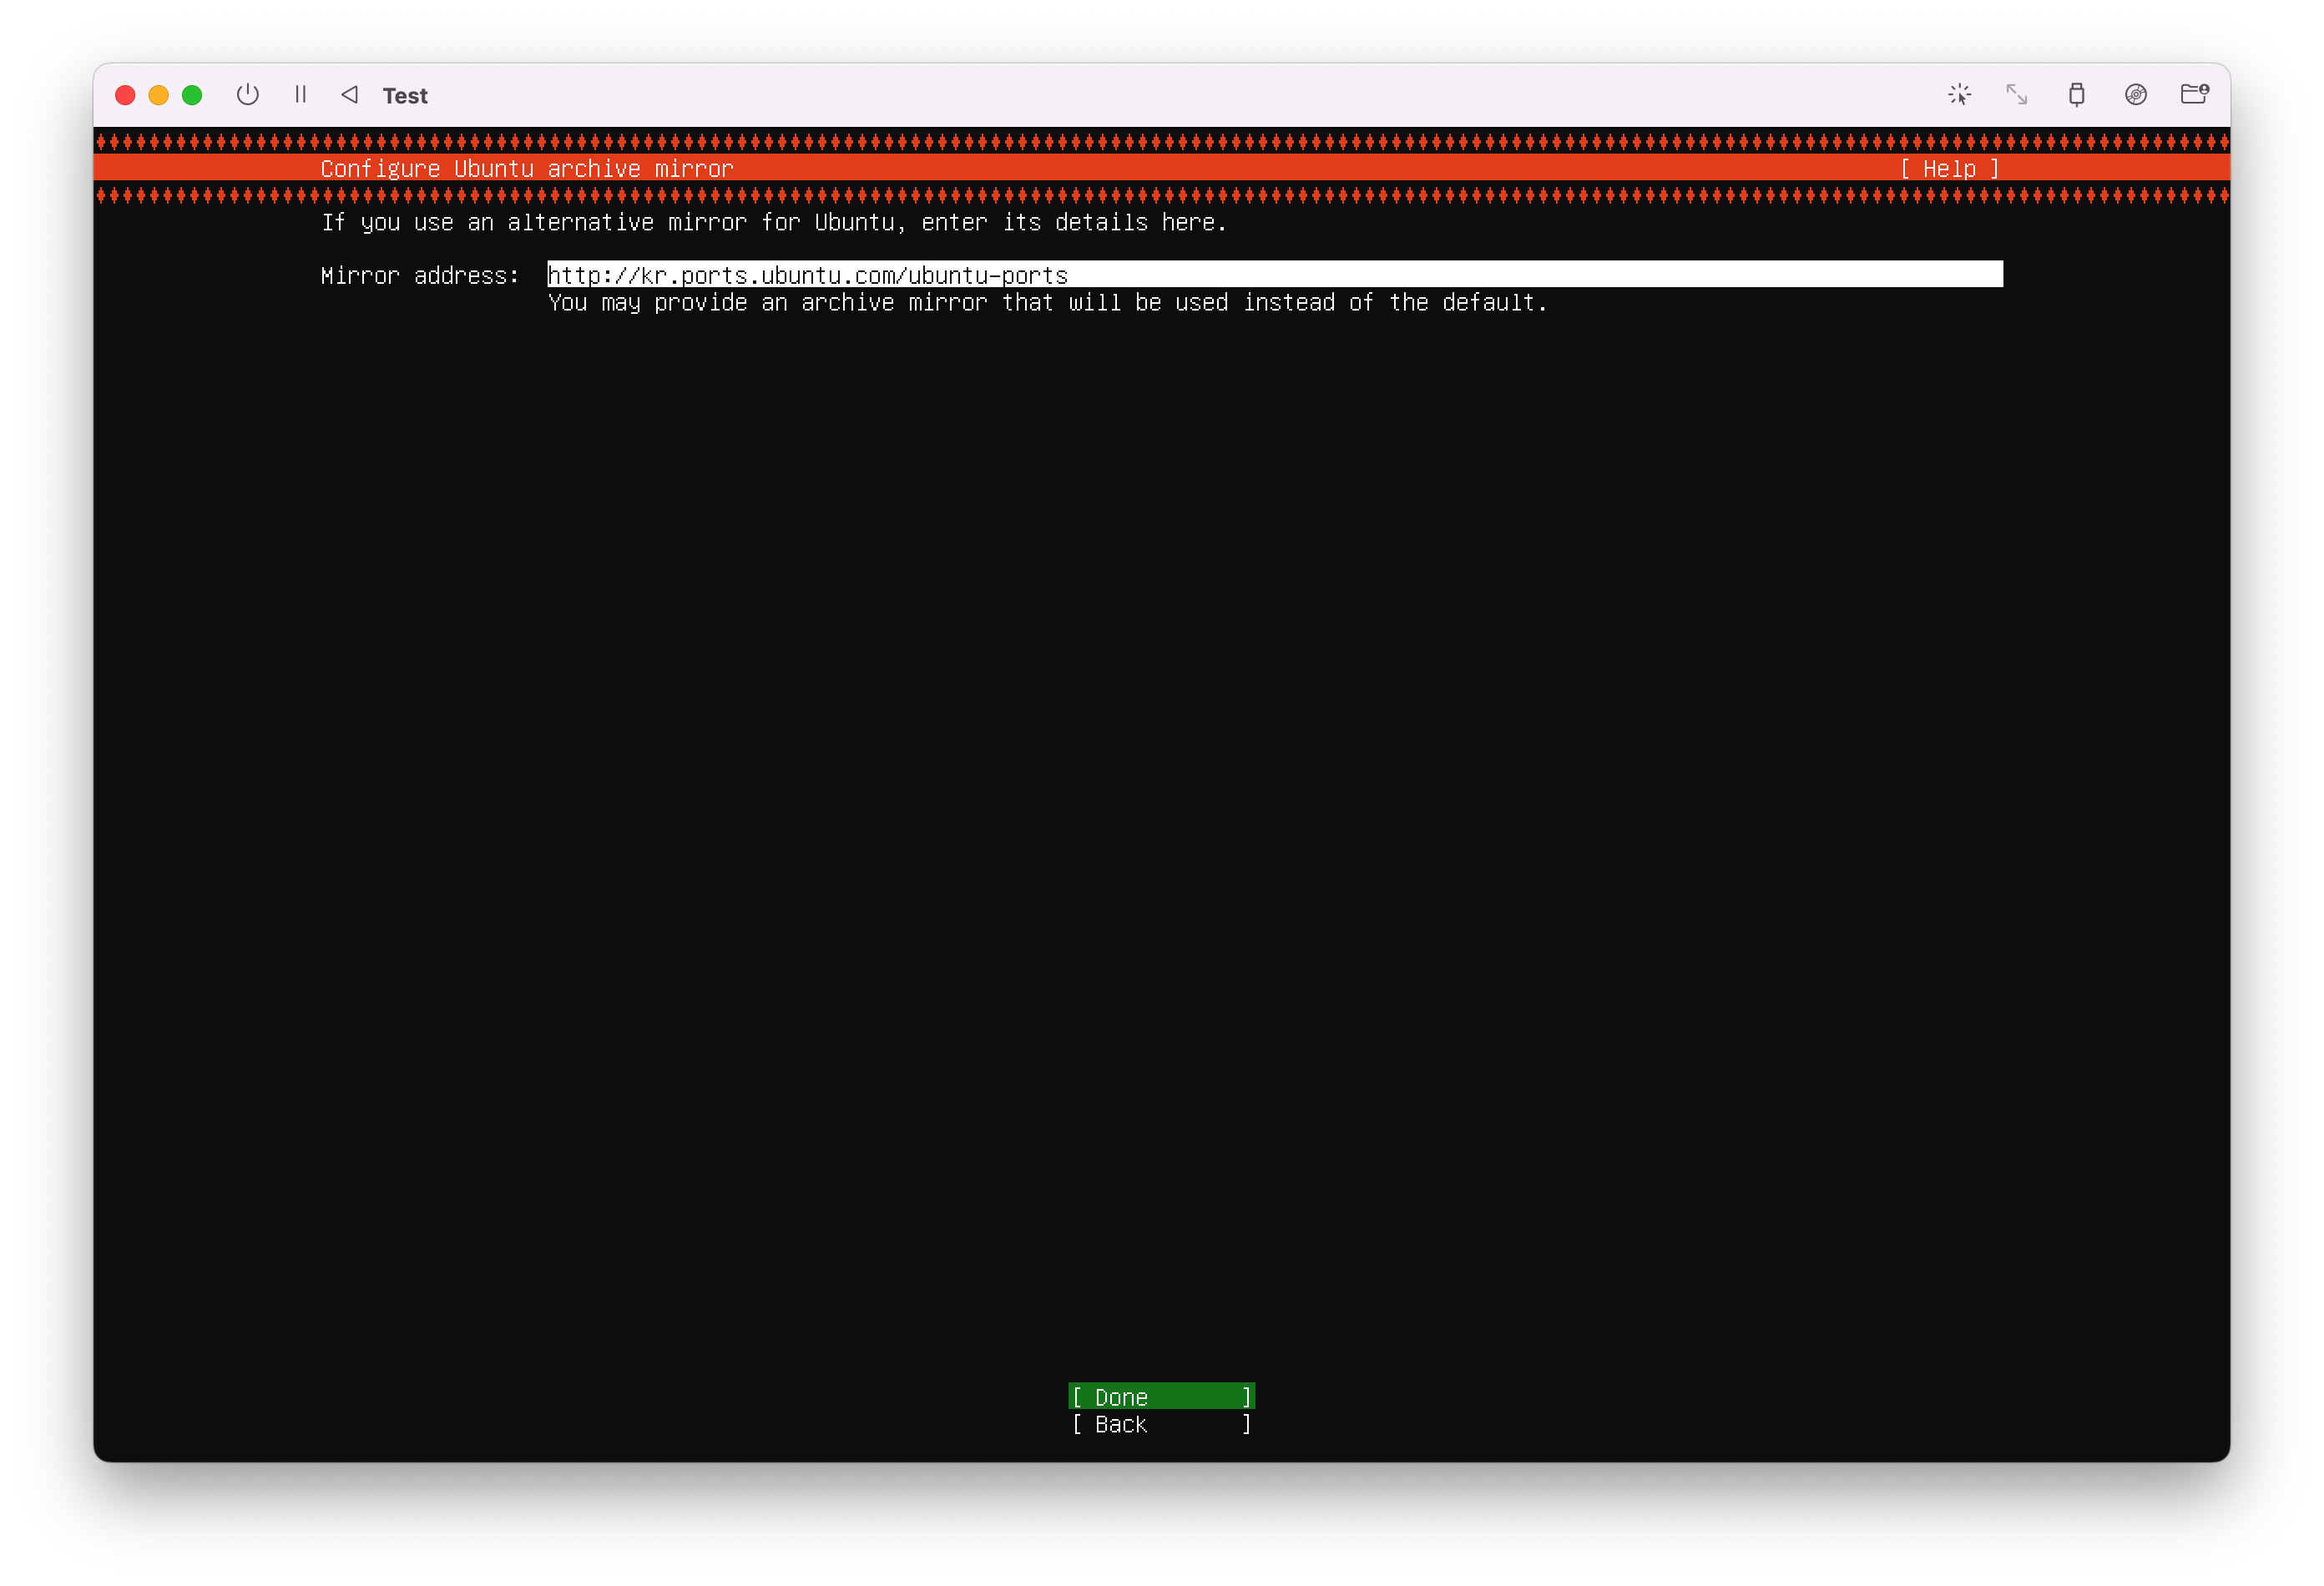Click the power button to shut down VM
This screenshot has height=1586, width=2324.
(x=247, y=95)
